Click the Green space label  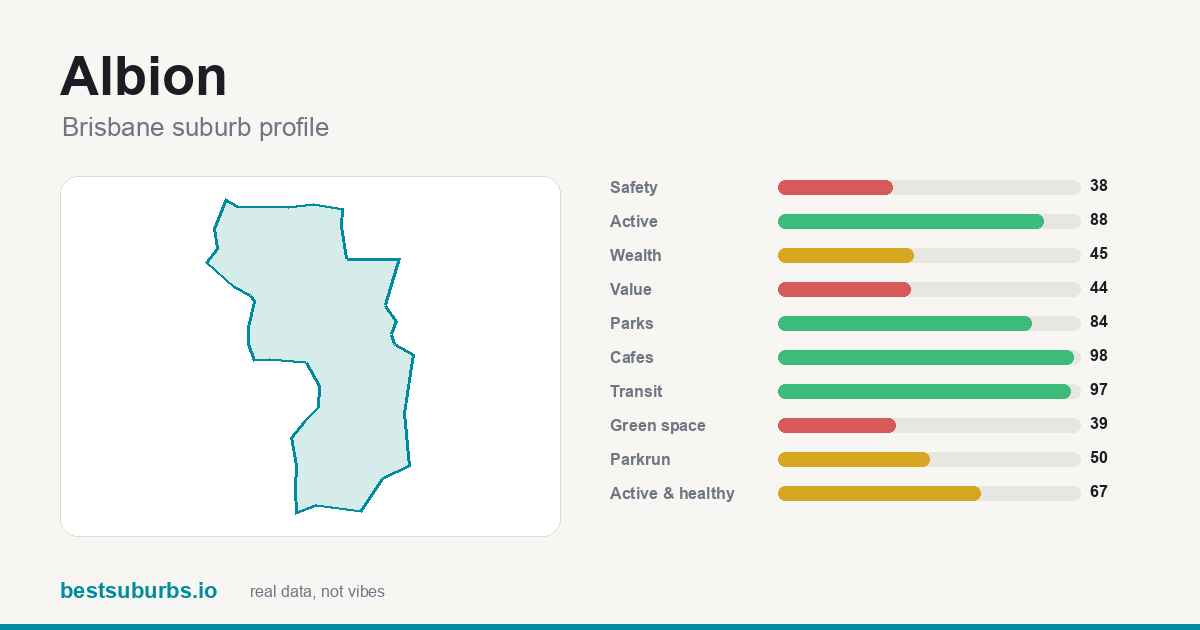[658, 425]
